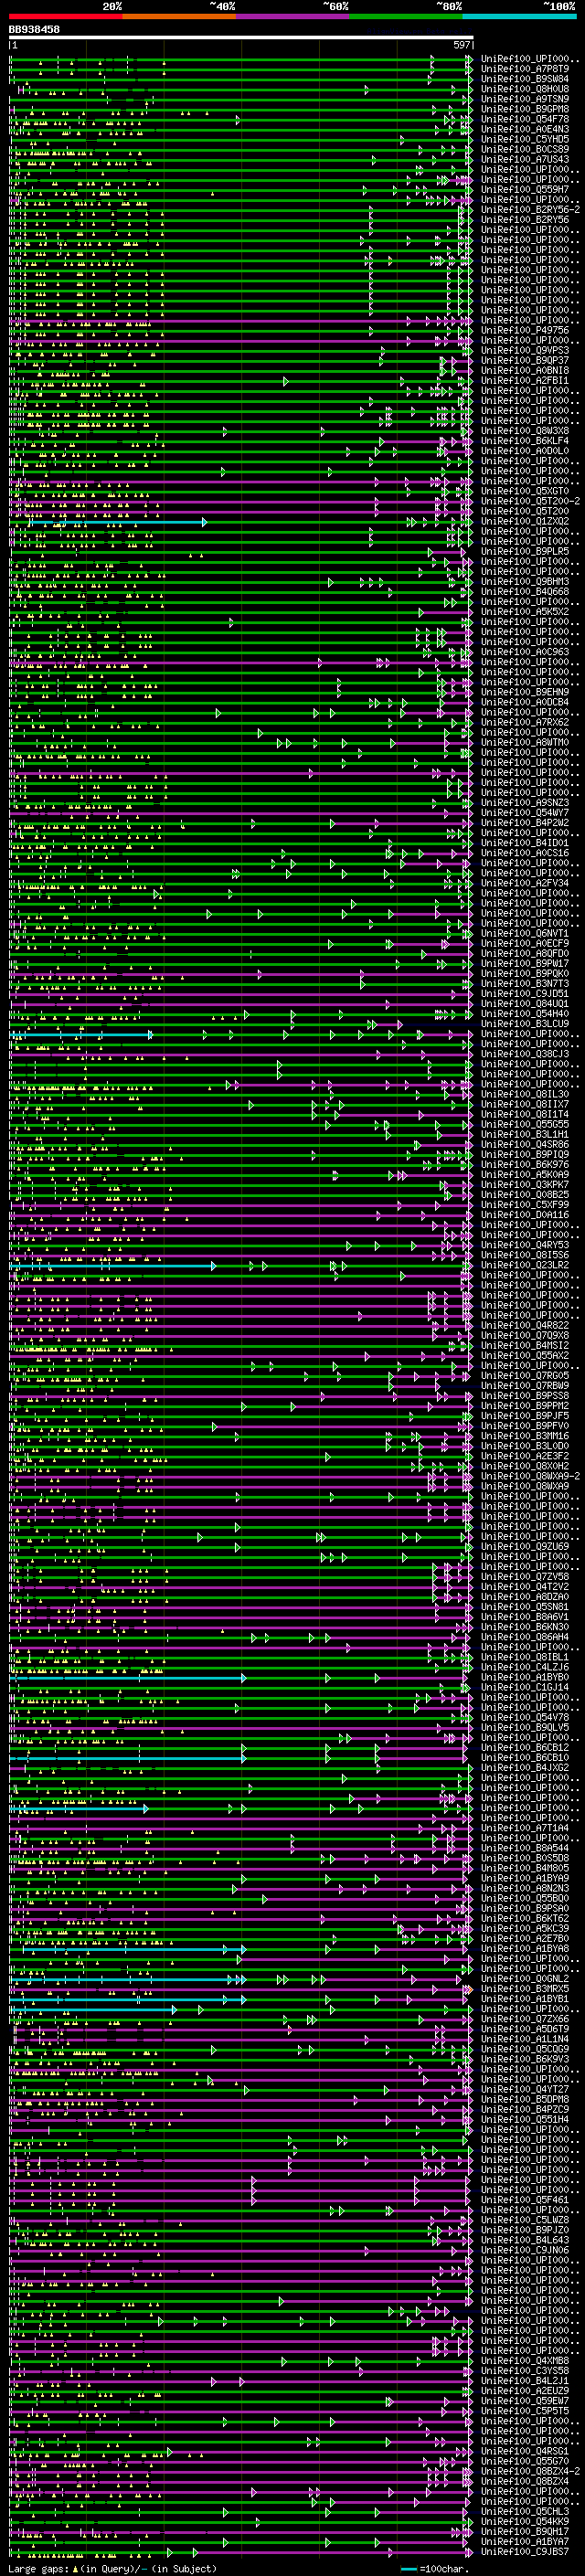Viewport: 585px width, 2576px height.
Task: Select hit UniRef100_C5YHD5
Action: [525, 139]
